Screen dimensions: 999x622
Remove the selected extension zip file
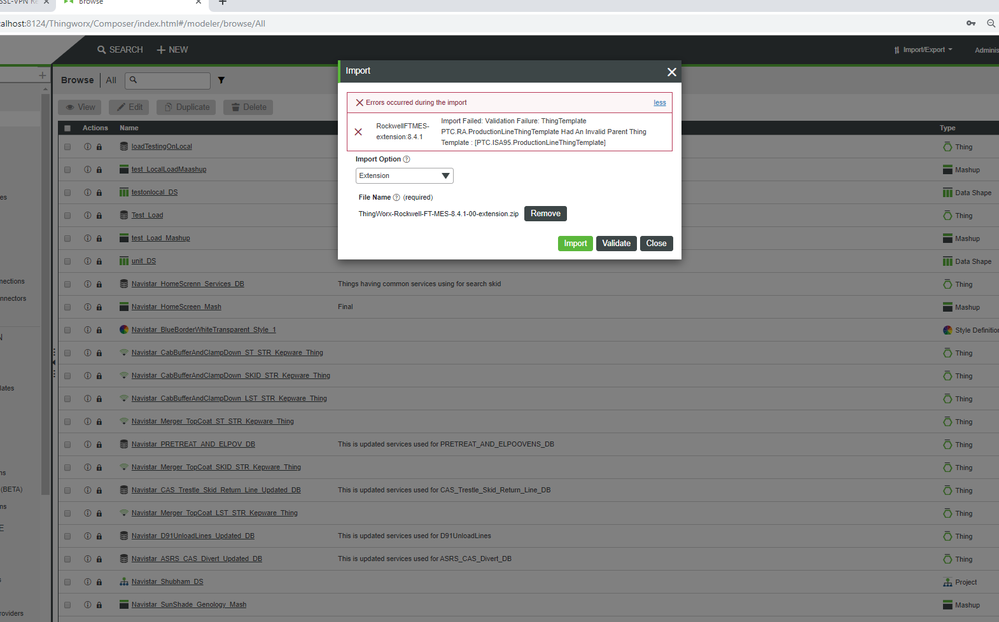tap(545, 213)
